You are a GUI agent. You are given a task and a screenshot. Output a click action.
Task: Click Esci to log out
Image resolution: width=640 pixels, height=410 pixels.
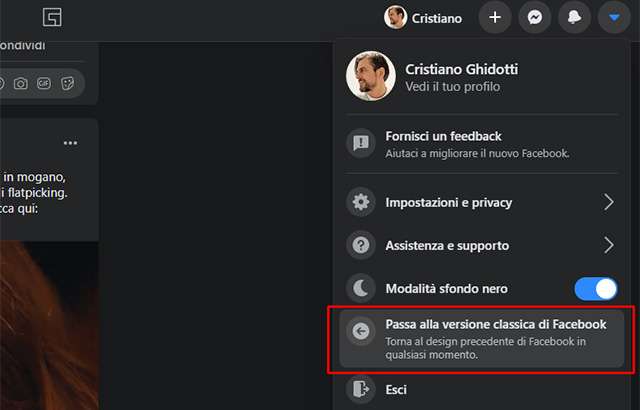[x=396, y=389]
